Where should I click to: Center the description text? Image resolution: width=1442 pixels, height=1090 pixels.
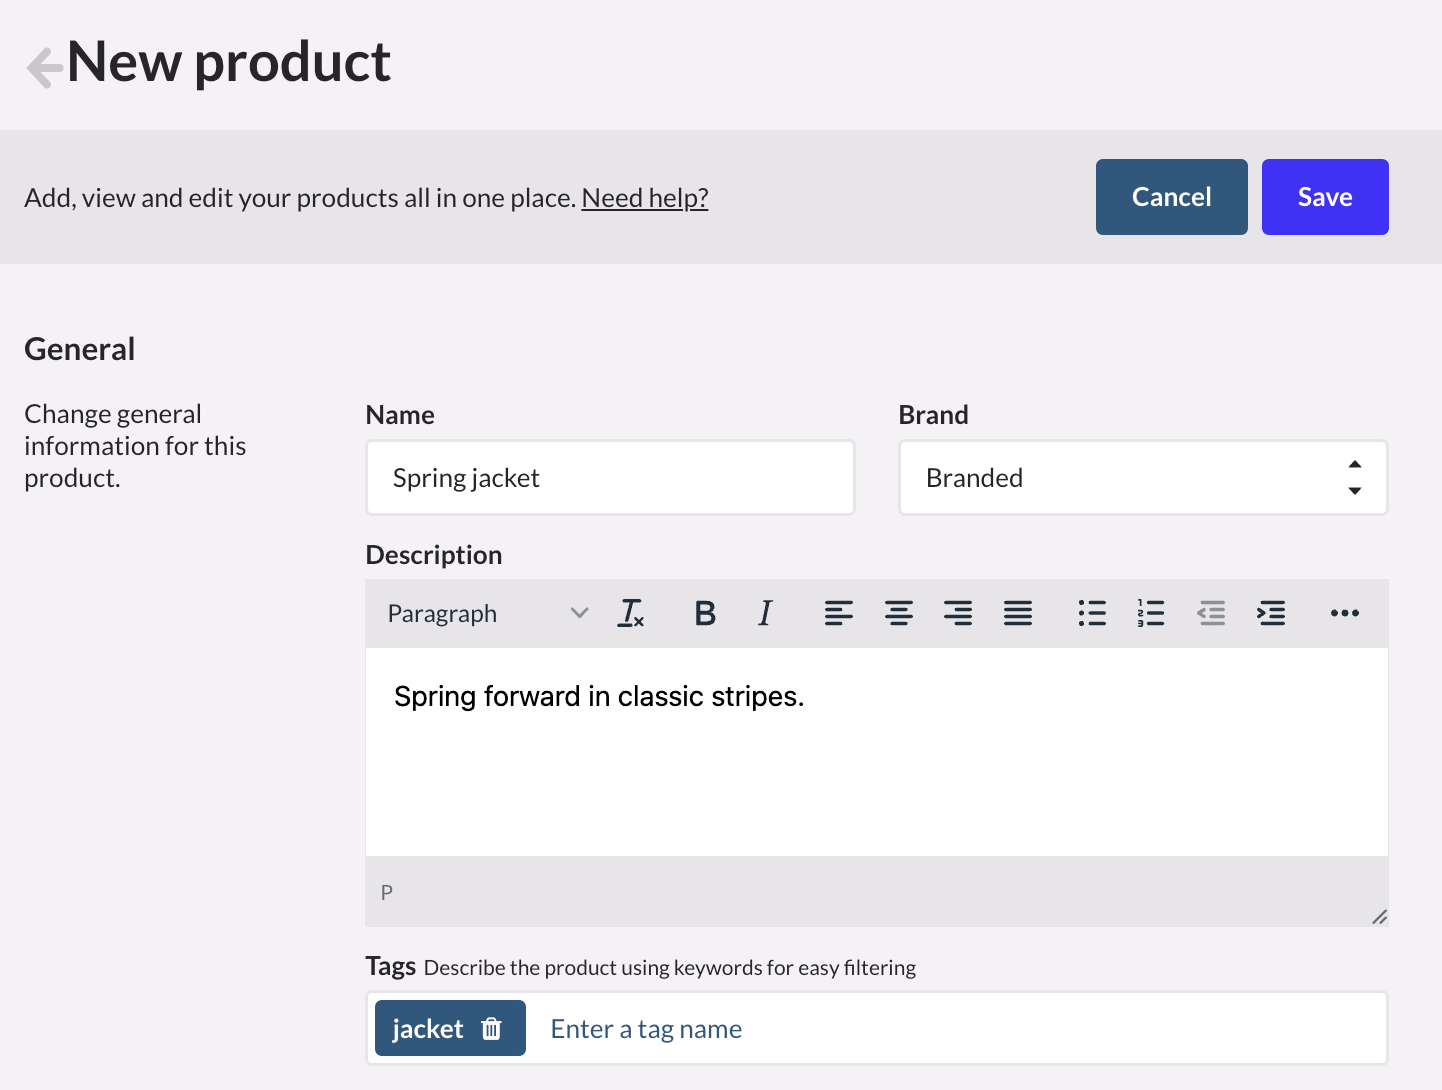coord(898,613)
